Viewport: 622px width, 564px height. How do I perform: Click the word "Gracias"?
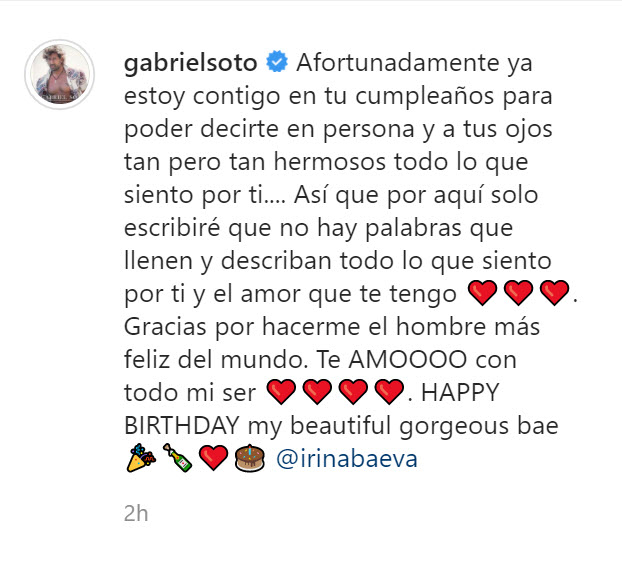coord(165,327)
